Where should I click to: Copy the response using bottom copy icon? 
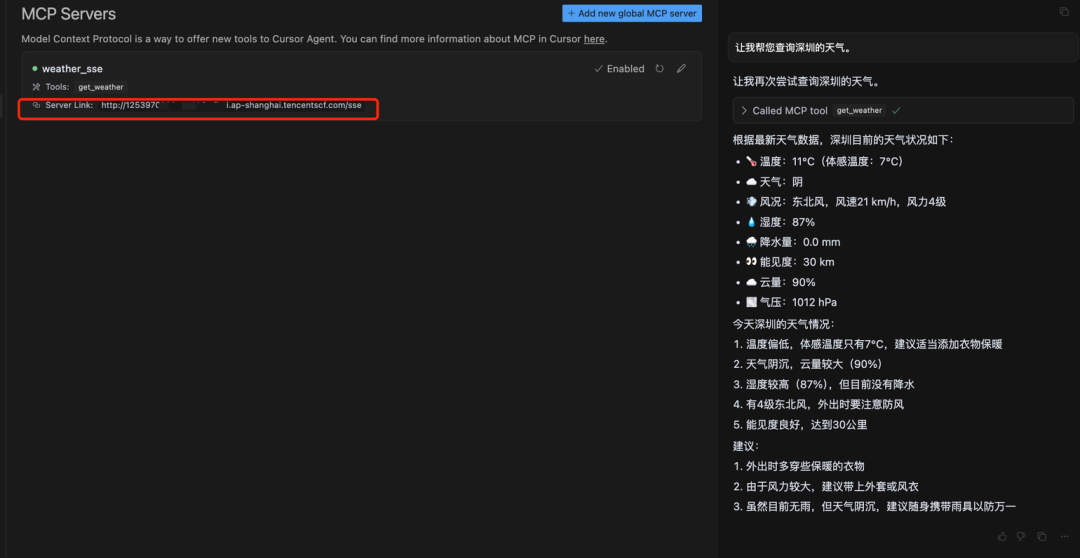tap(1041, 536)
